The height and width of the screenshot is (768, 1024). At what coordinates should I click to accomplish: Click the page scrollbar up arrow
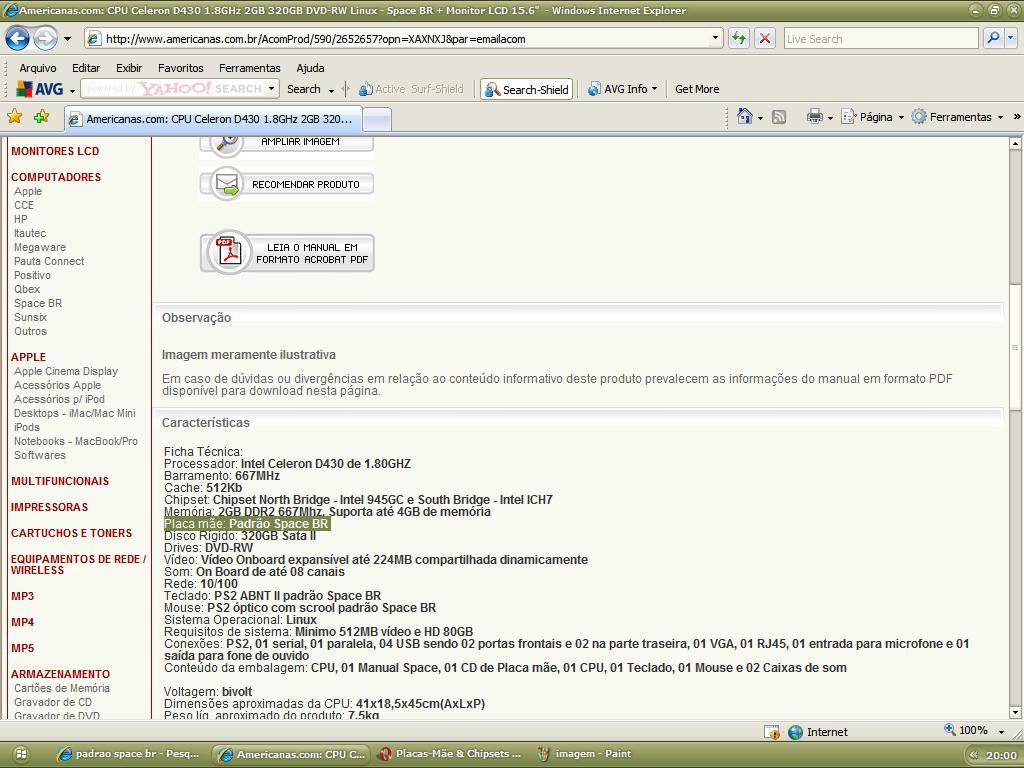coord(1015,143)
